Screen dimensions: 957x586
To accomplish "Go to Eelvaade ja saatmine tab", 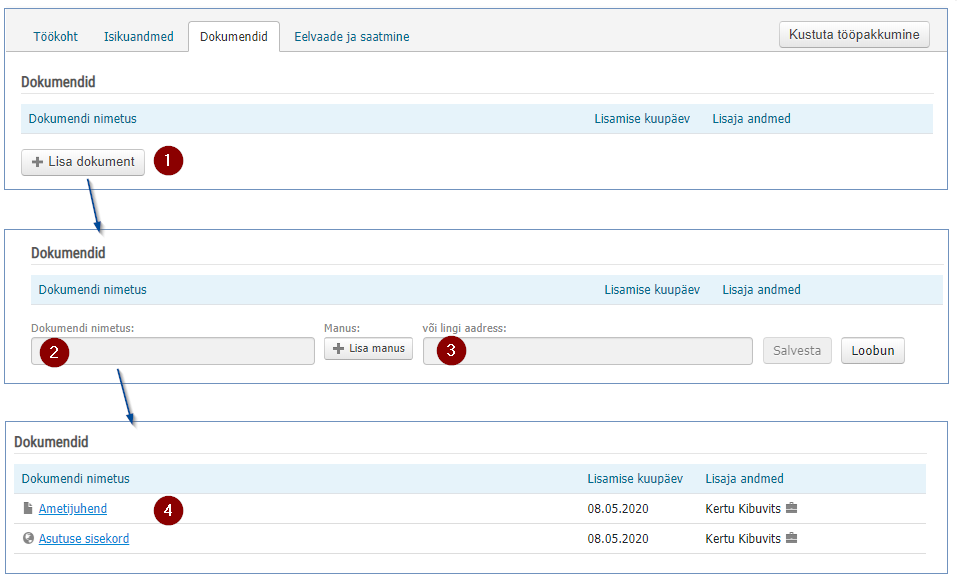I will coord(352,37).
